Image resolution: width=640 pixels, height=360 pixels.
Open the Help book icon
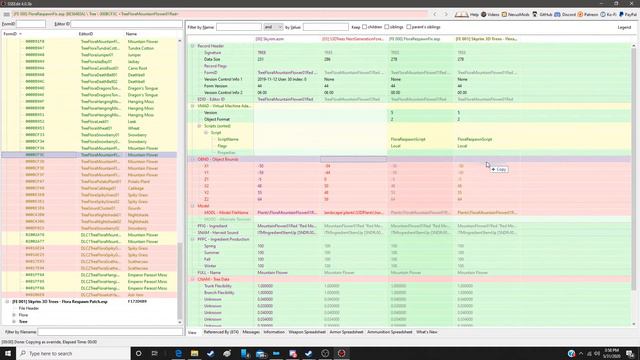pyautogui.click(x=462, y=14)
